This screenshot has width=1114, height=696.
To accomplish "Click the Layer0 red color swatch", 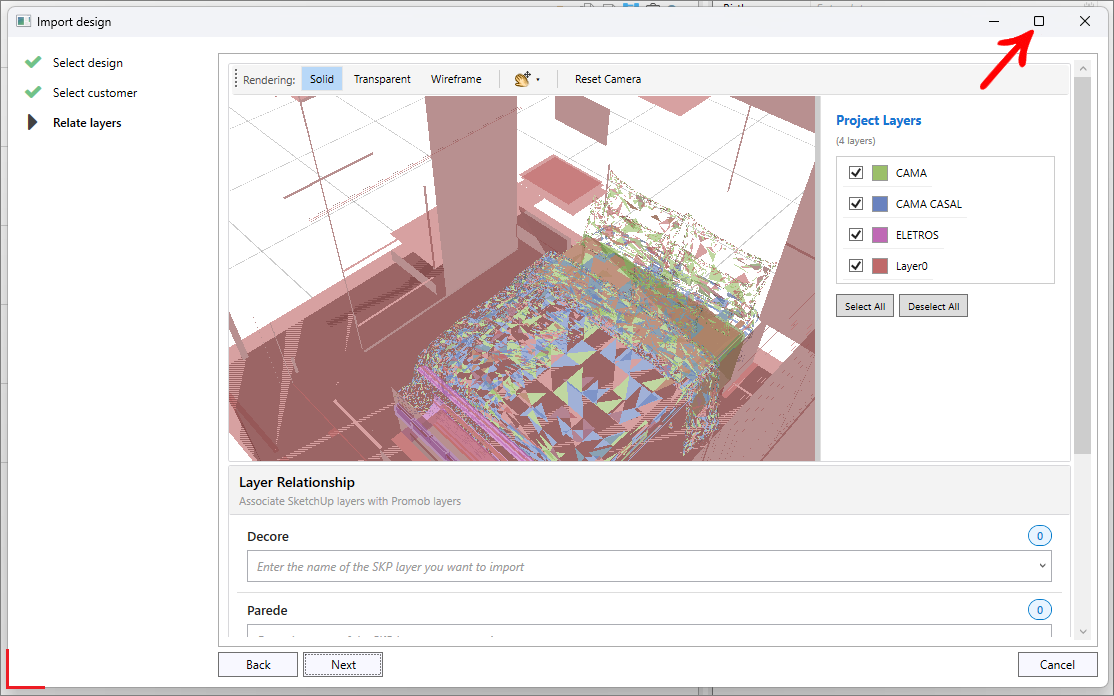I will pos(880,266).
